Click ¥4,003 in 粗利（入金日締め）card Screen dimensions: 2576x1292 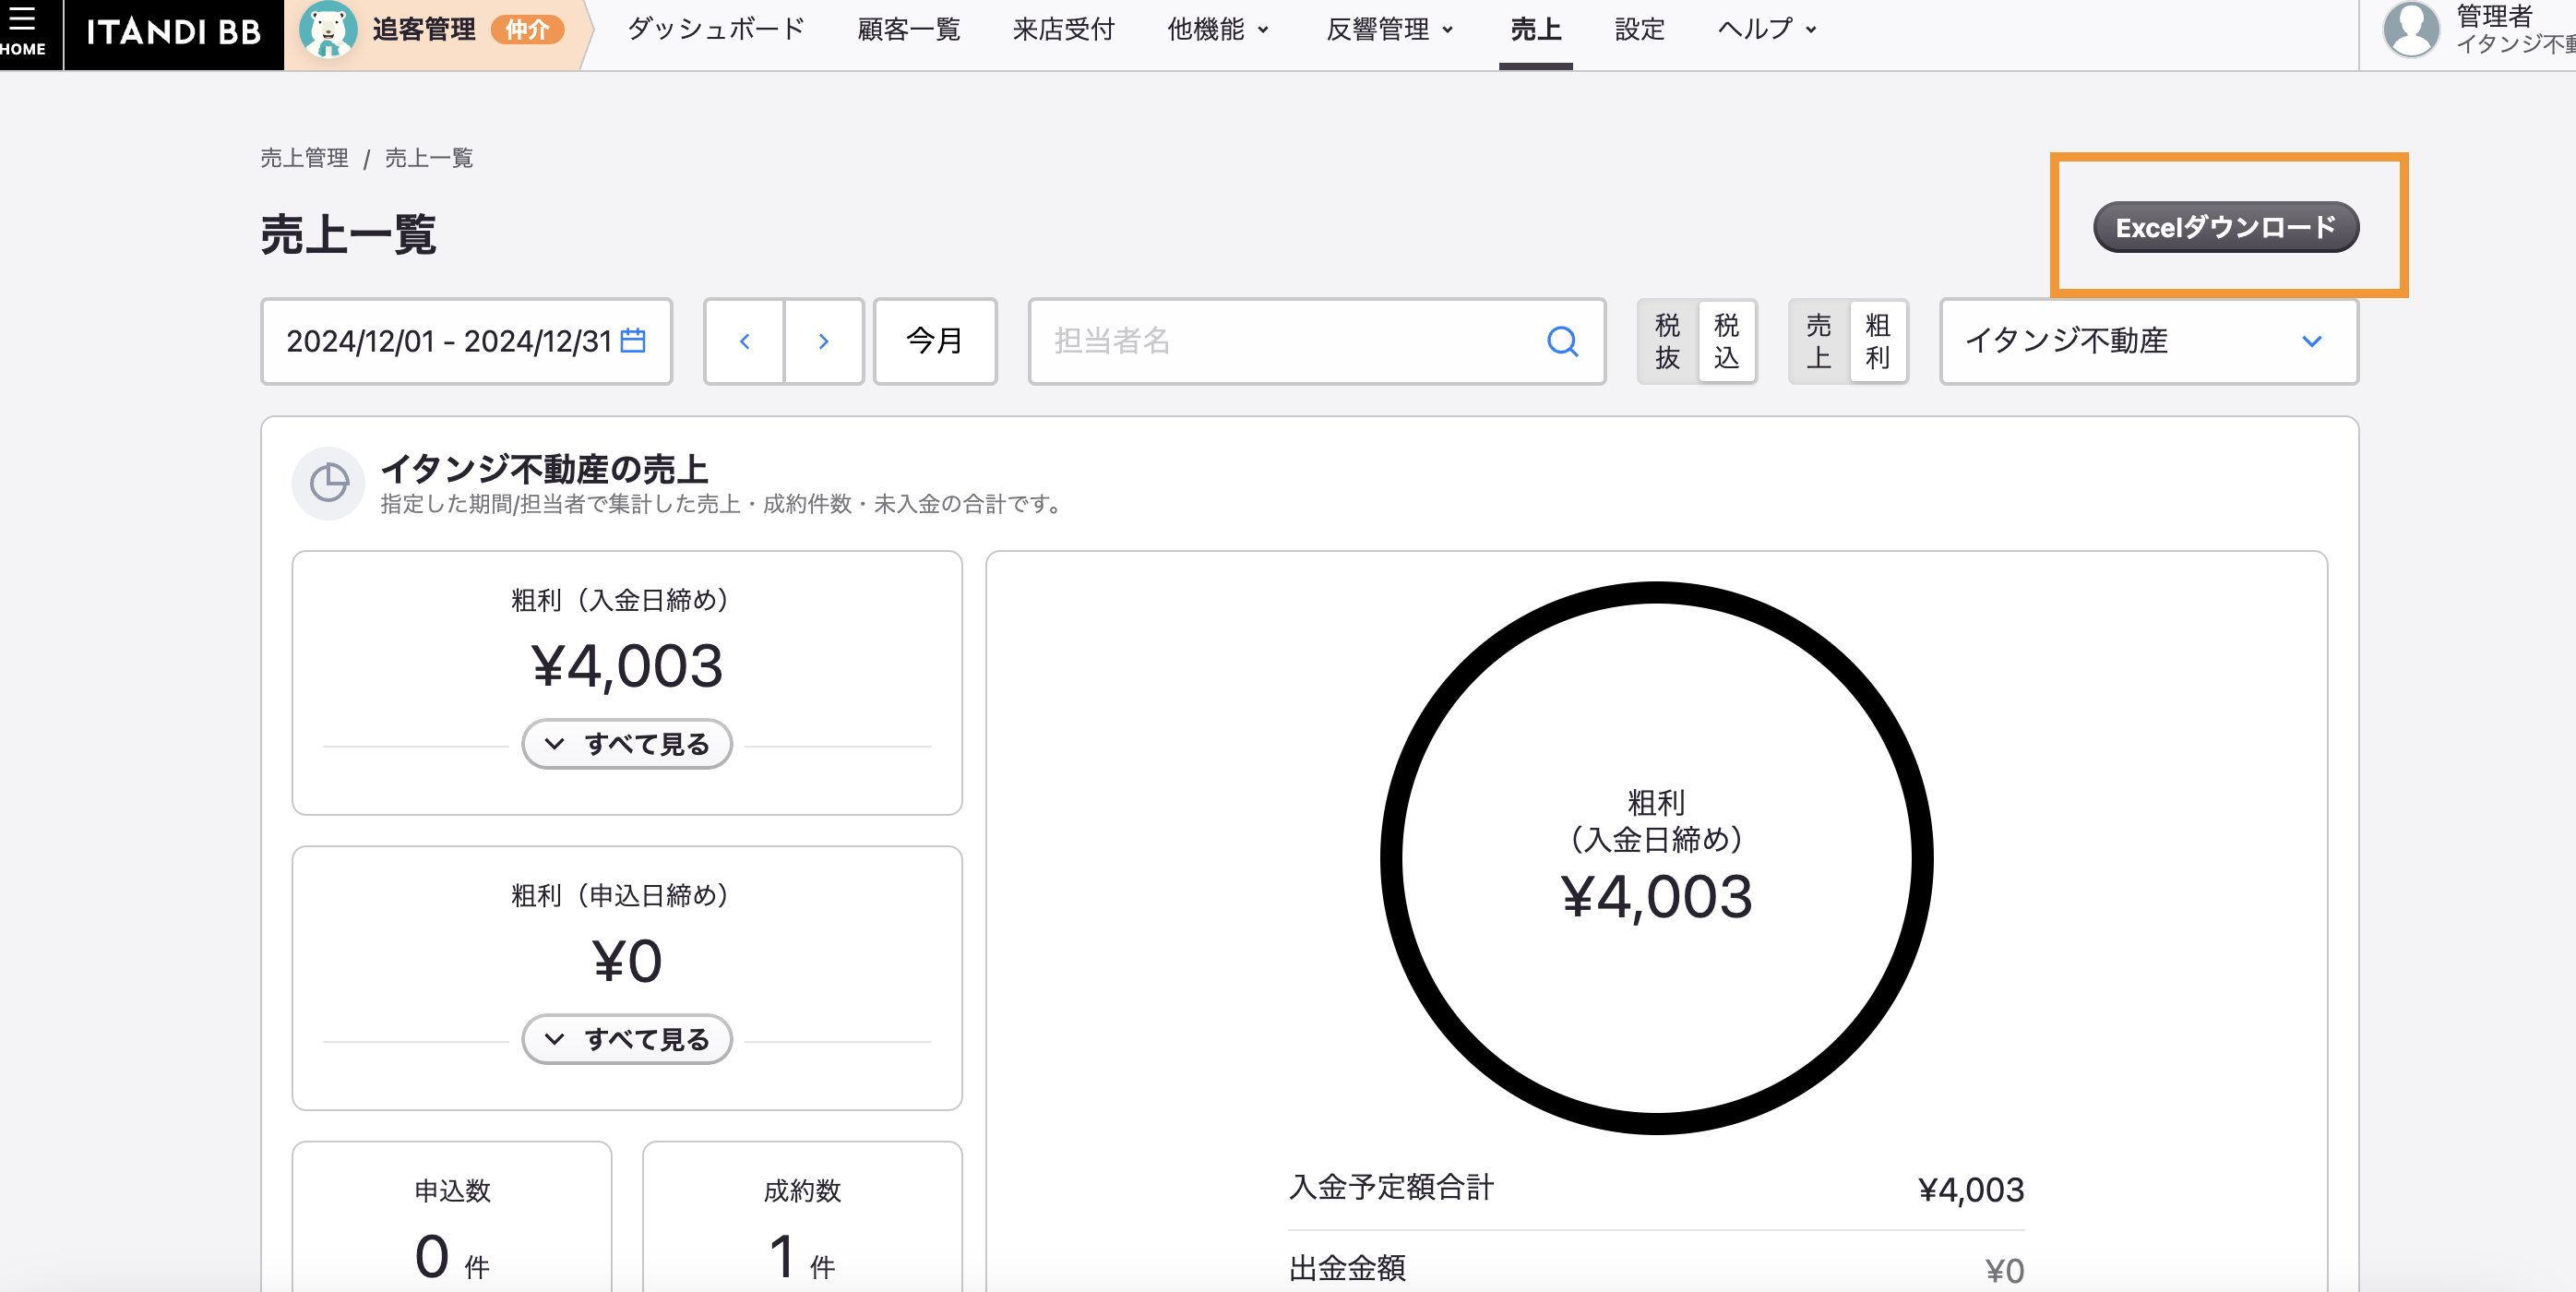point(627,666)
